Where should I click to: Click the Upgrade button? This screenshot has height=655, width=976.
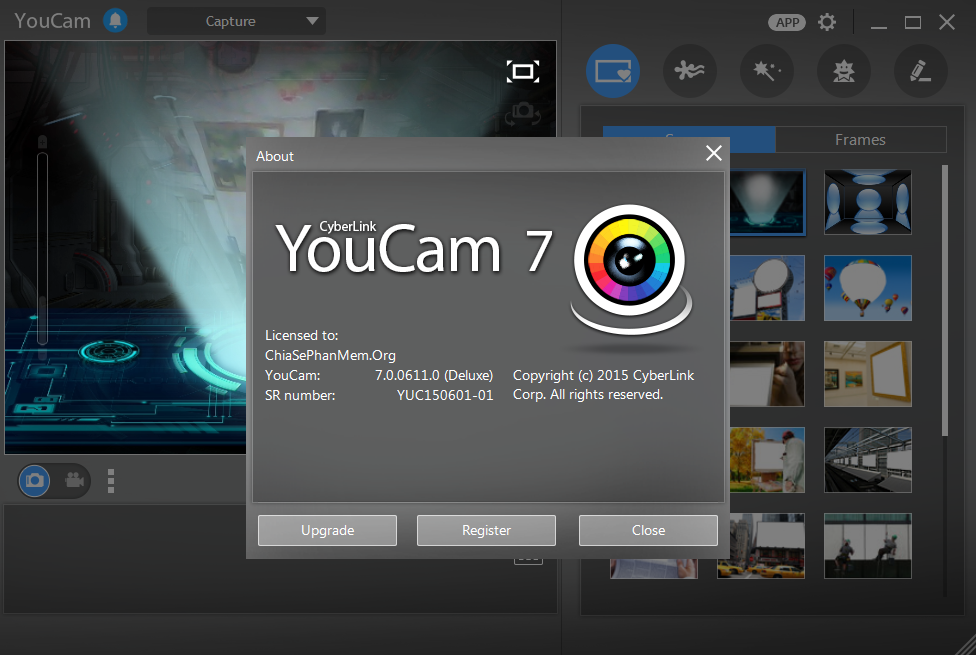[327, 530]
